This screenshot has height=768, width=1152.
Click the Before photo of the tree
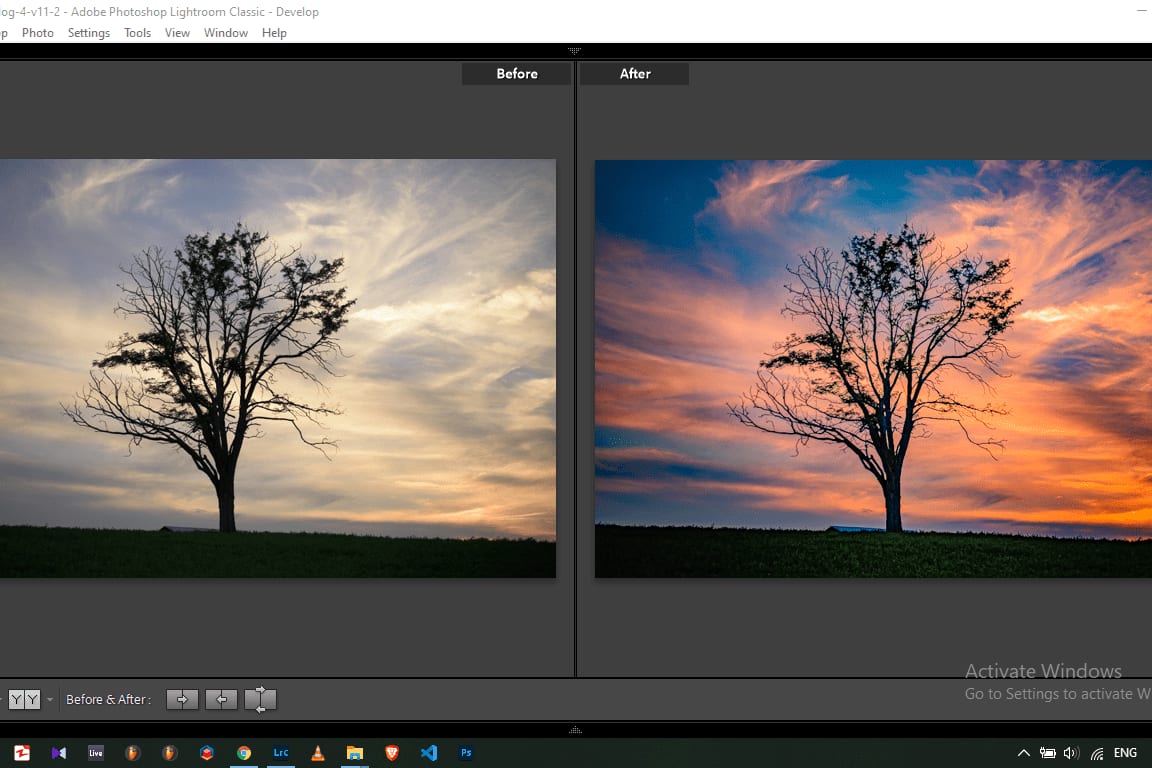277,368
